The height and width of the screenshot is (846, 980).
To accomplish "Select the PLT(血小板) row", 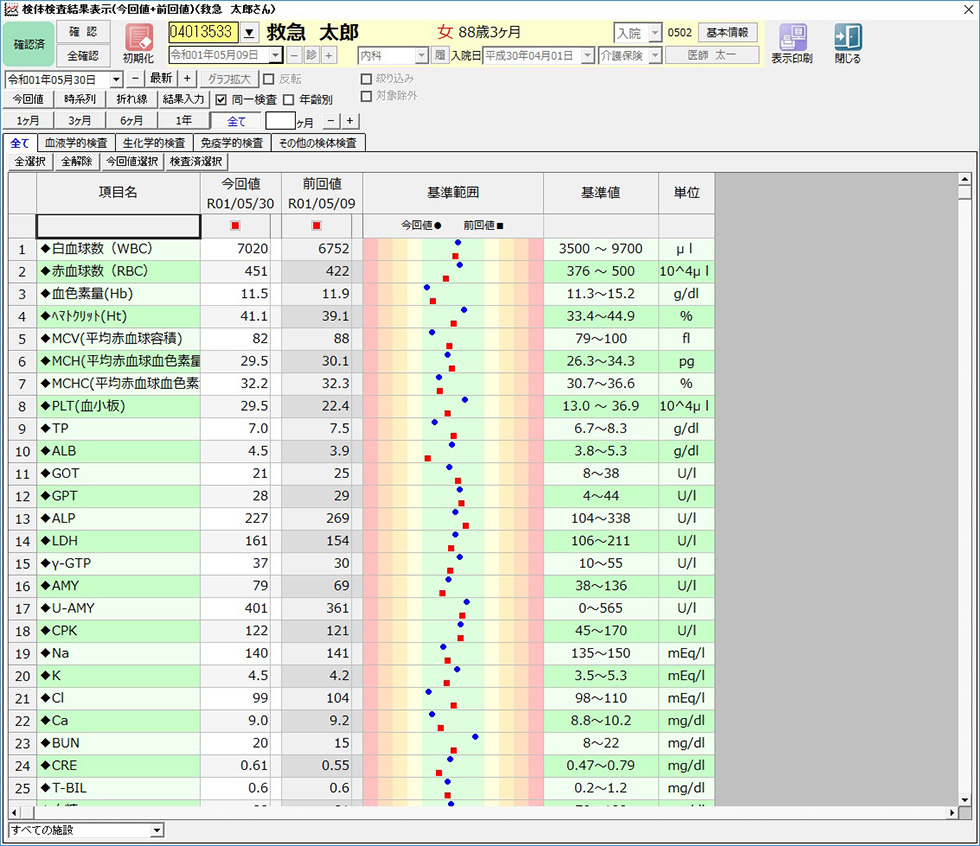I will click(x=361, y=406).
